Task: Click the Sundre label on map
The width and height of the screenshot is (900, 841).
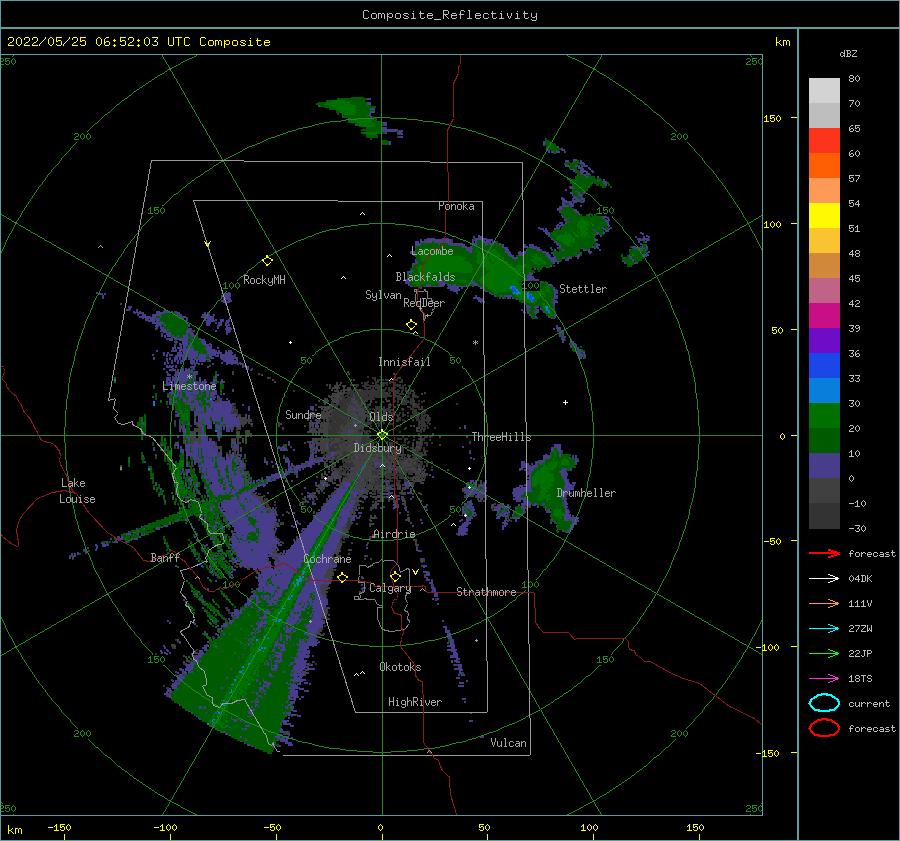Action: tap(303, 415)
